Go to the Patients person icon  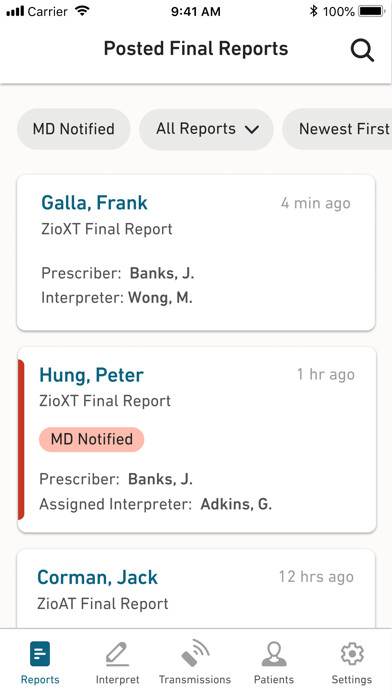[x=274, y=654]
